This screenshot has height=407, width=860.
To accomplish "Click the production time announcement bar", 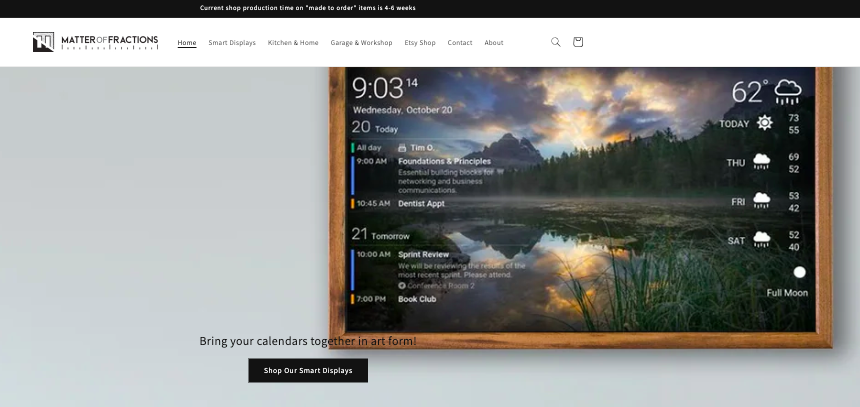I will 308,8.
